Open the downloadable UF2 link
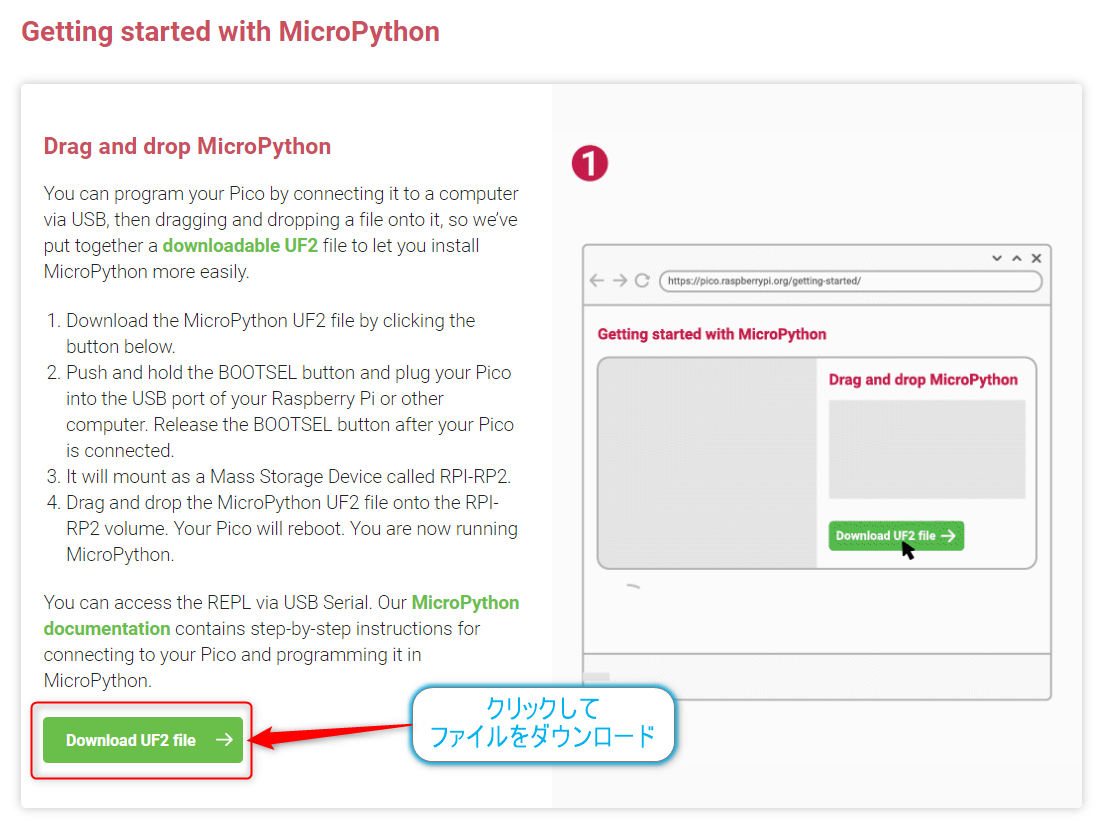This screenshot has width=1101, height=824. coord(240,246)
